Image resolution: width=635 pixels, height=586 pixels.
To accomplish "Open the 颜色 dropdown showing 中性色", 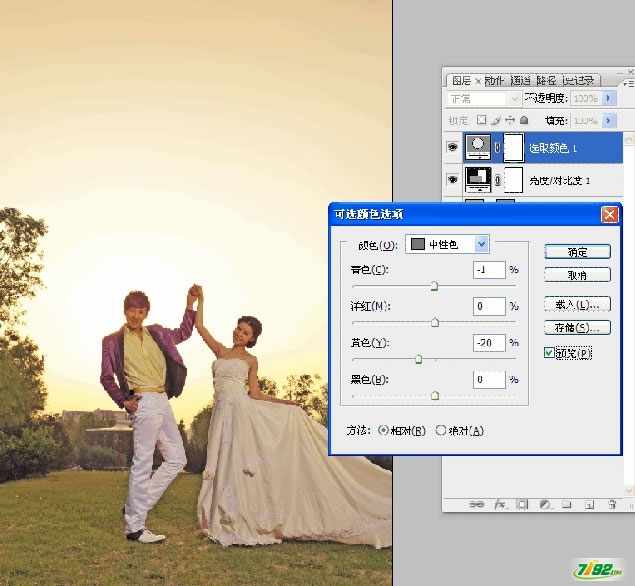I will tap(447, 244).
